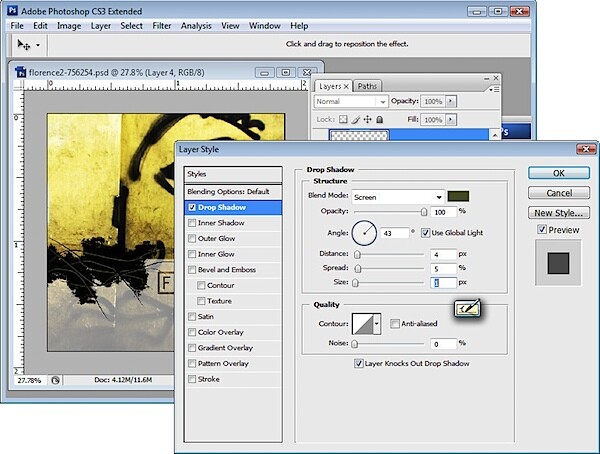Enable the Color Overlay checkbox

point(192,332)
